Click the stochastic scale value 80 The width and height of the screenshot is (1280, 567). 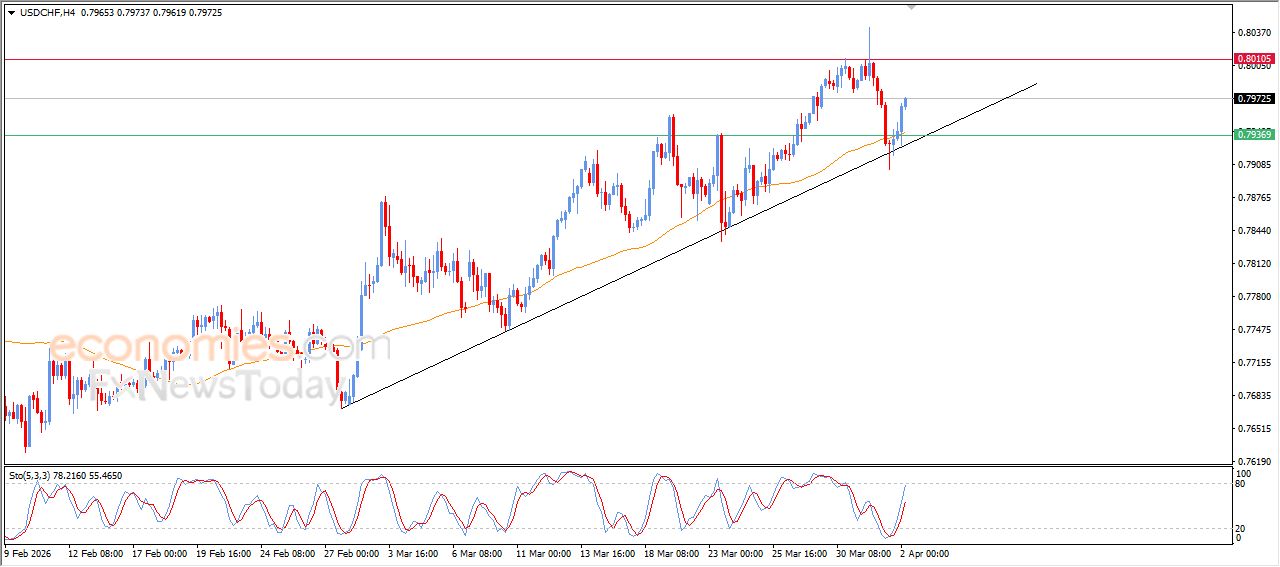pyautogui.click(x=1242, y=484)
